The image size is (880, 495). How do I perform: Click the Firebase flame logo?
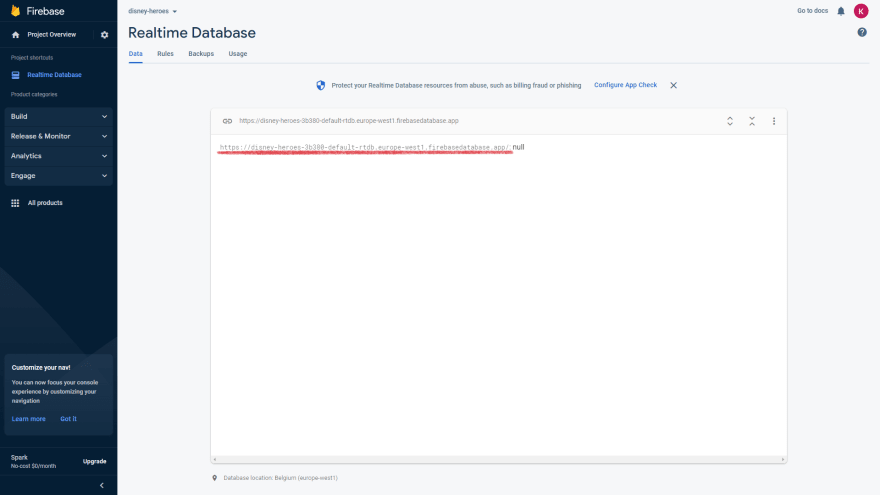click(16, 11)
